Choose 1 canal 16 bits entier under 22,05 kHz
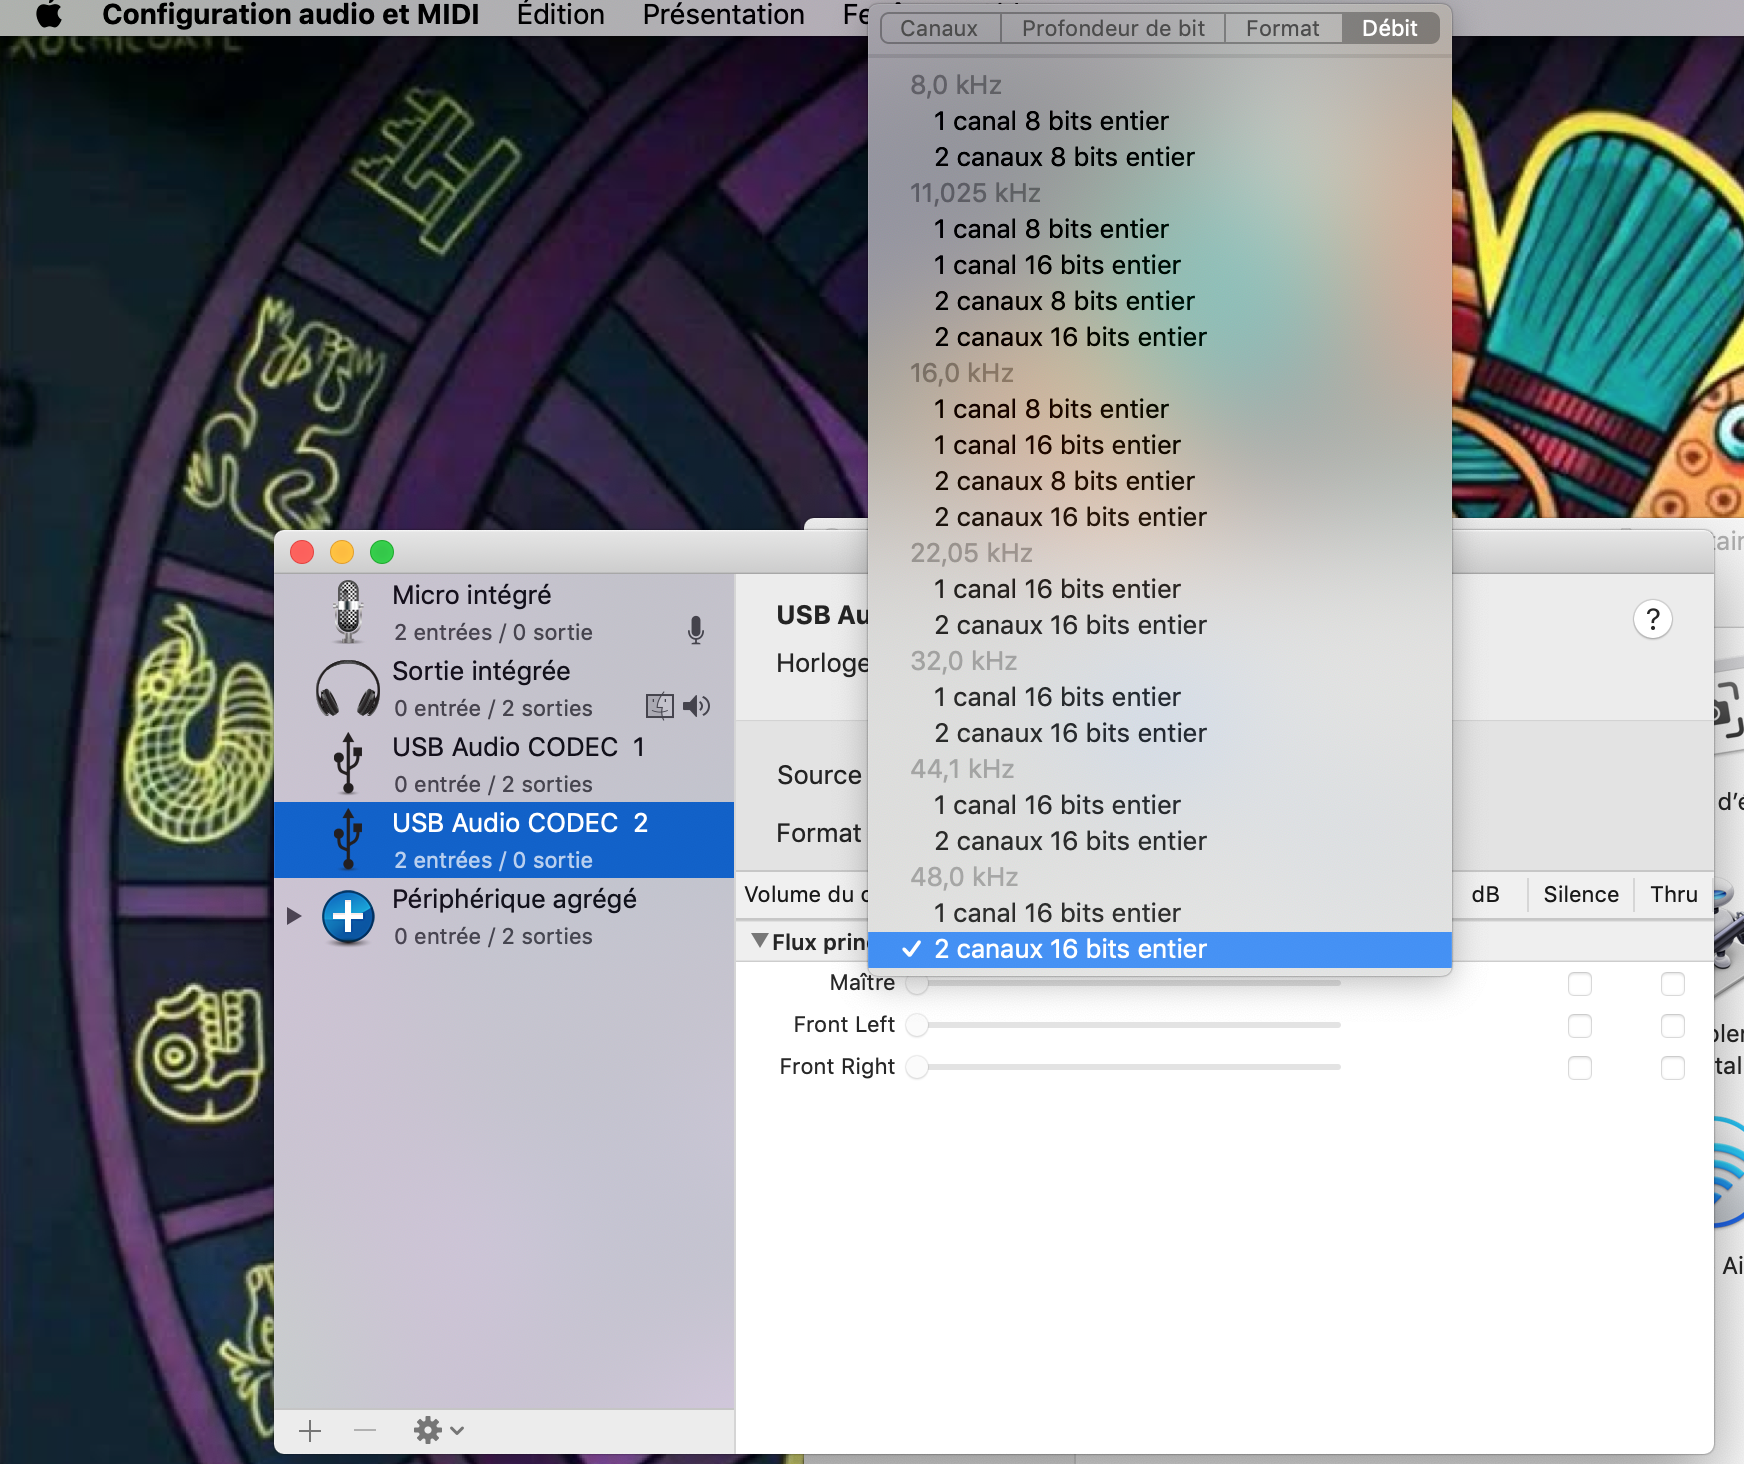Image resolution: width=1744 pixels, height=1464 pixels. coord(1160,589)
